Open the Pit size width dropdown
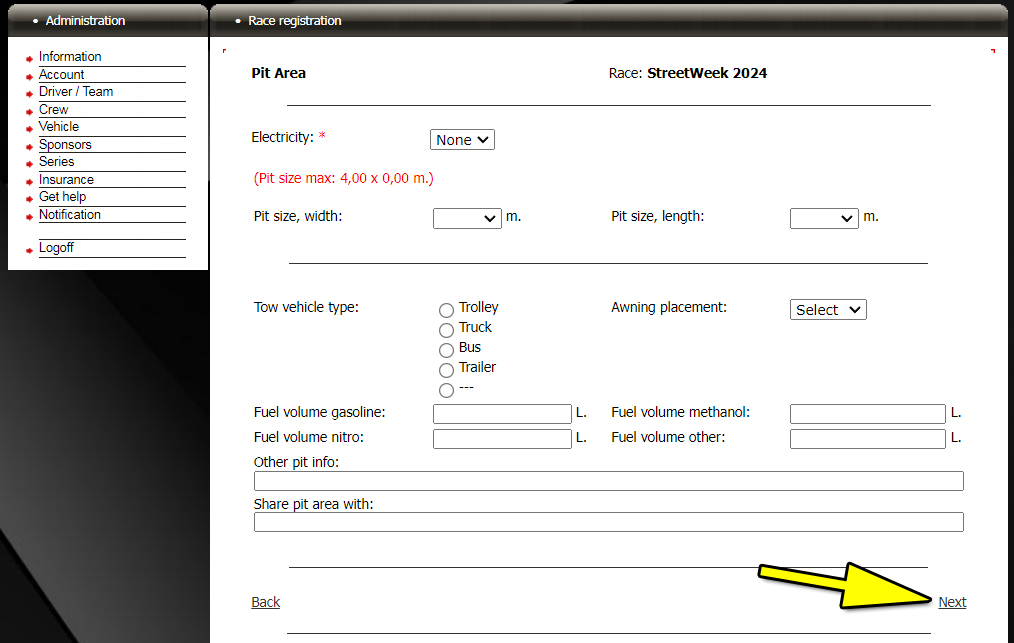 (467, 219)
